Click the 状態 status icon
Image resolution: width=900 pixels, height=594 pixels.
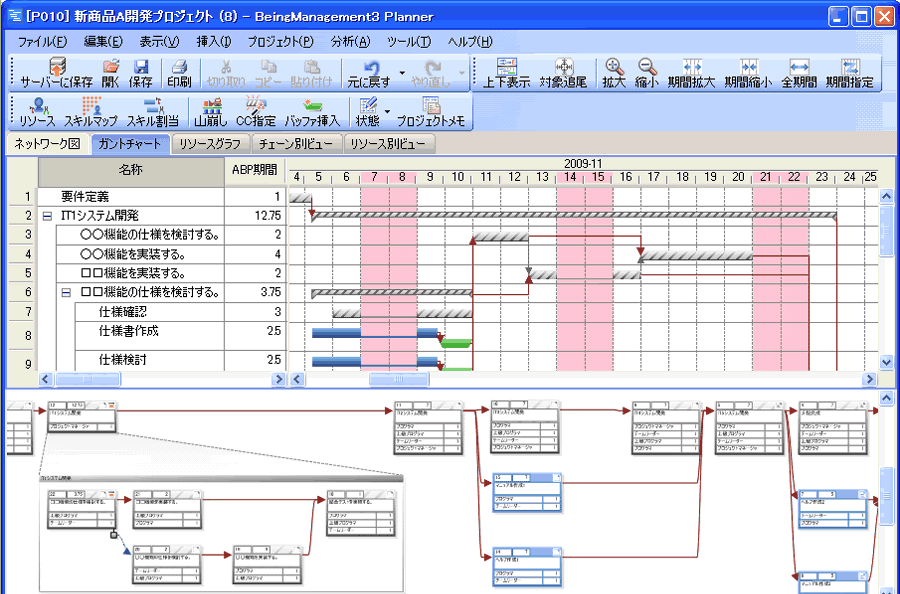[367, 112]
